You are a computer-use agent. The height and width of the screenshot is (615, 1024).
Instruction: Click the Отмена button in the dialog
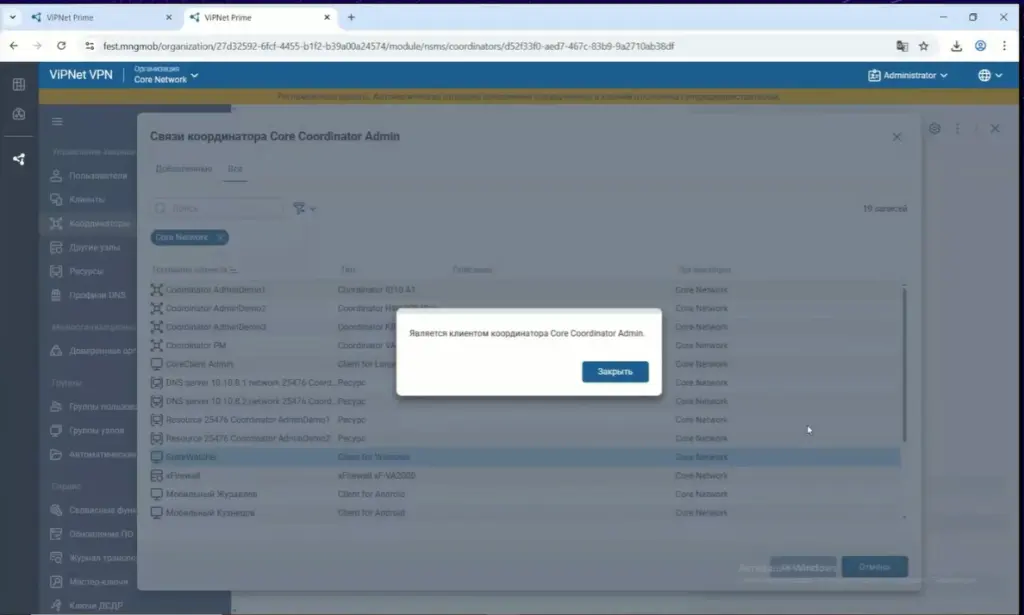click(874, 567)
